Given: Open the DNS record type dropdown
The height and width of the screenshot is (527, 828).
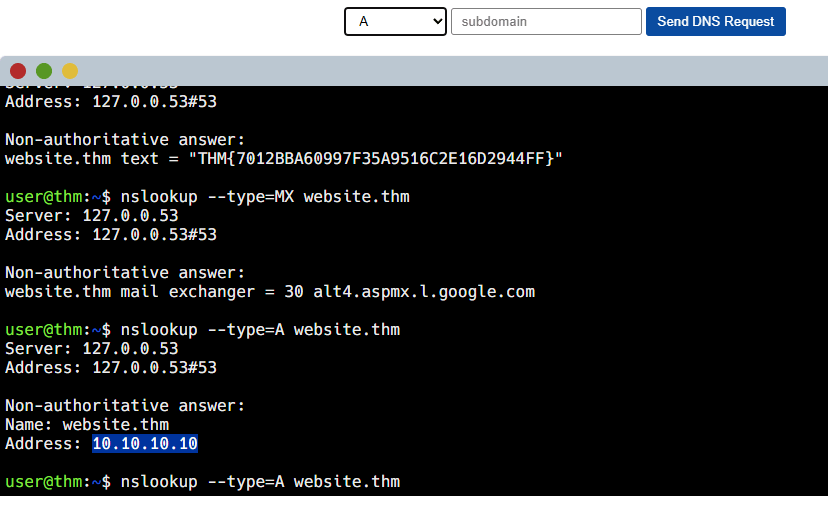Looking at the screenshot, I should tap(395, 22).
